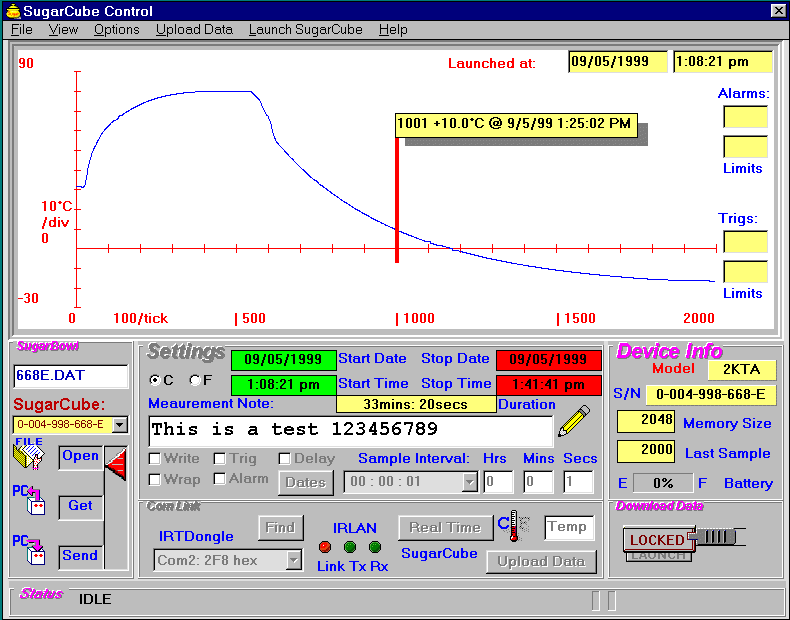
Task: Click the red Stop Date 09/05/1999 field
Action: click(549, 360)
